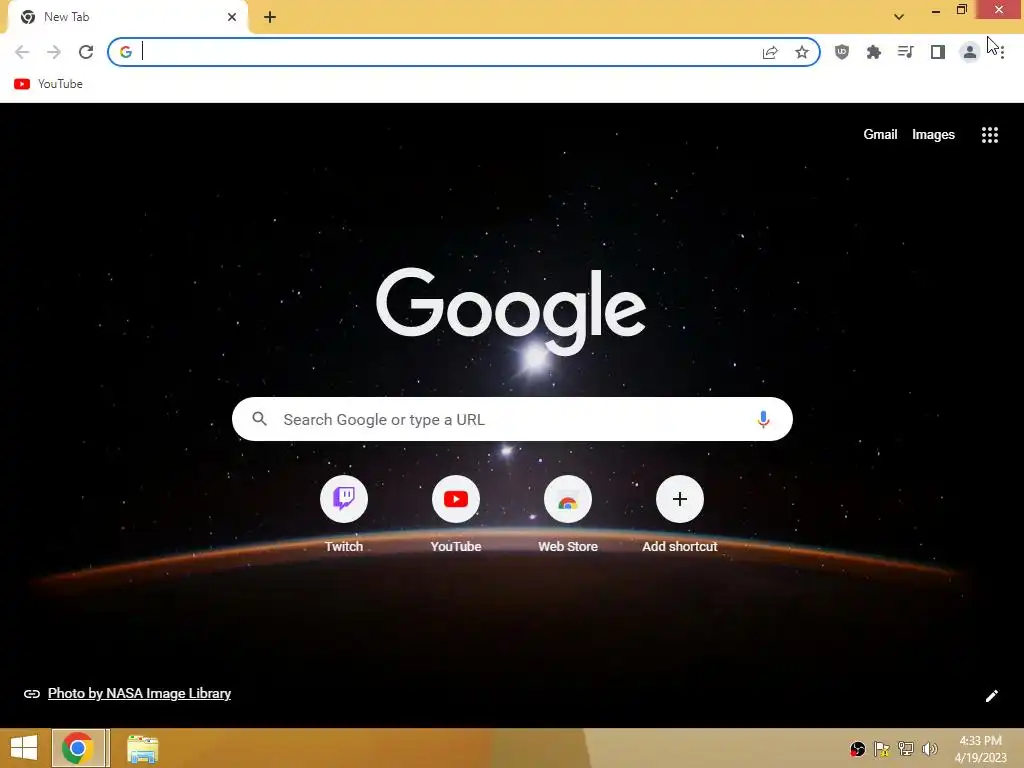Open Chrome's three-dot menu
Screen dimensions: 1024x768
(1002, 52)
